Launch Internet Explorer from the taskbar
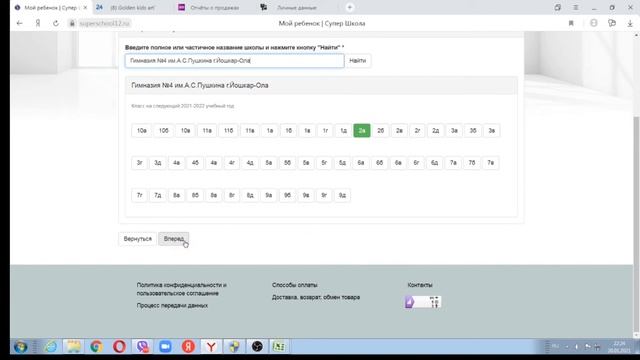Viewport: 640px width, 360px height. [x=51, y=347]
